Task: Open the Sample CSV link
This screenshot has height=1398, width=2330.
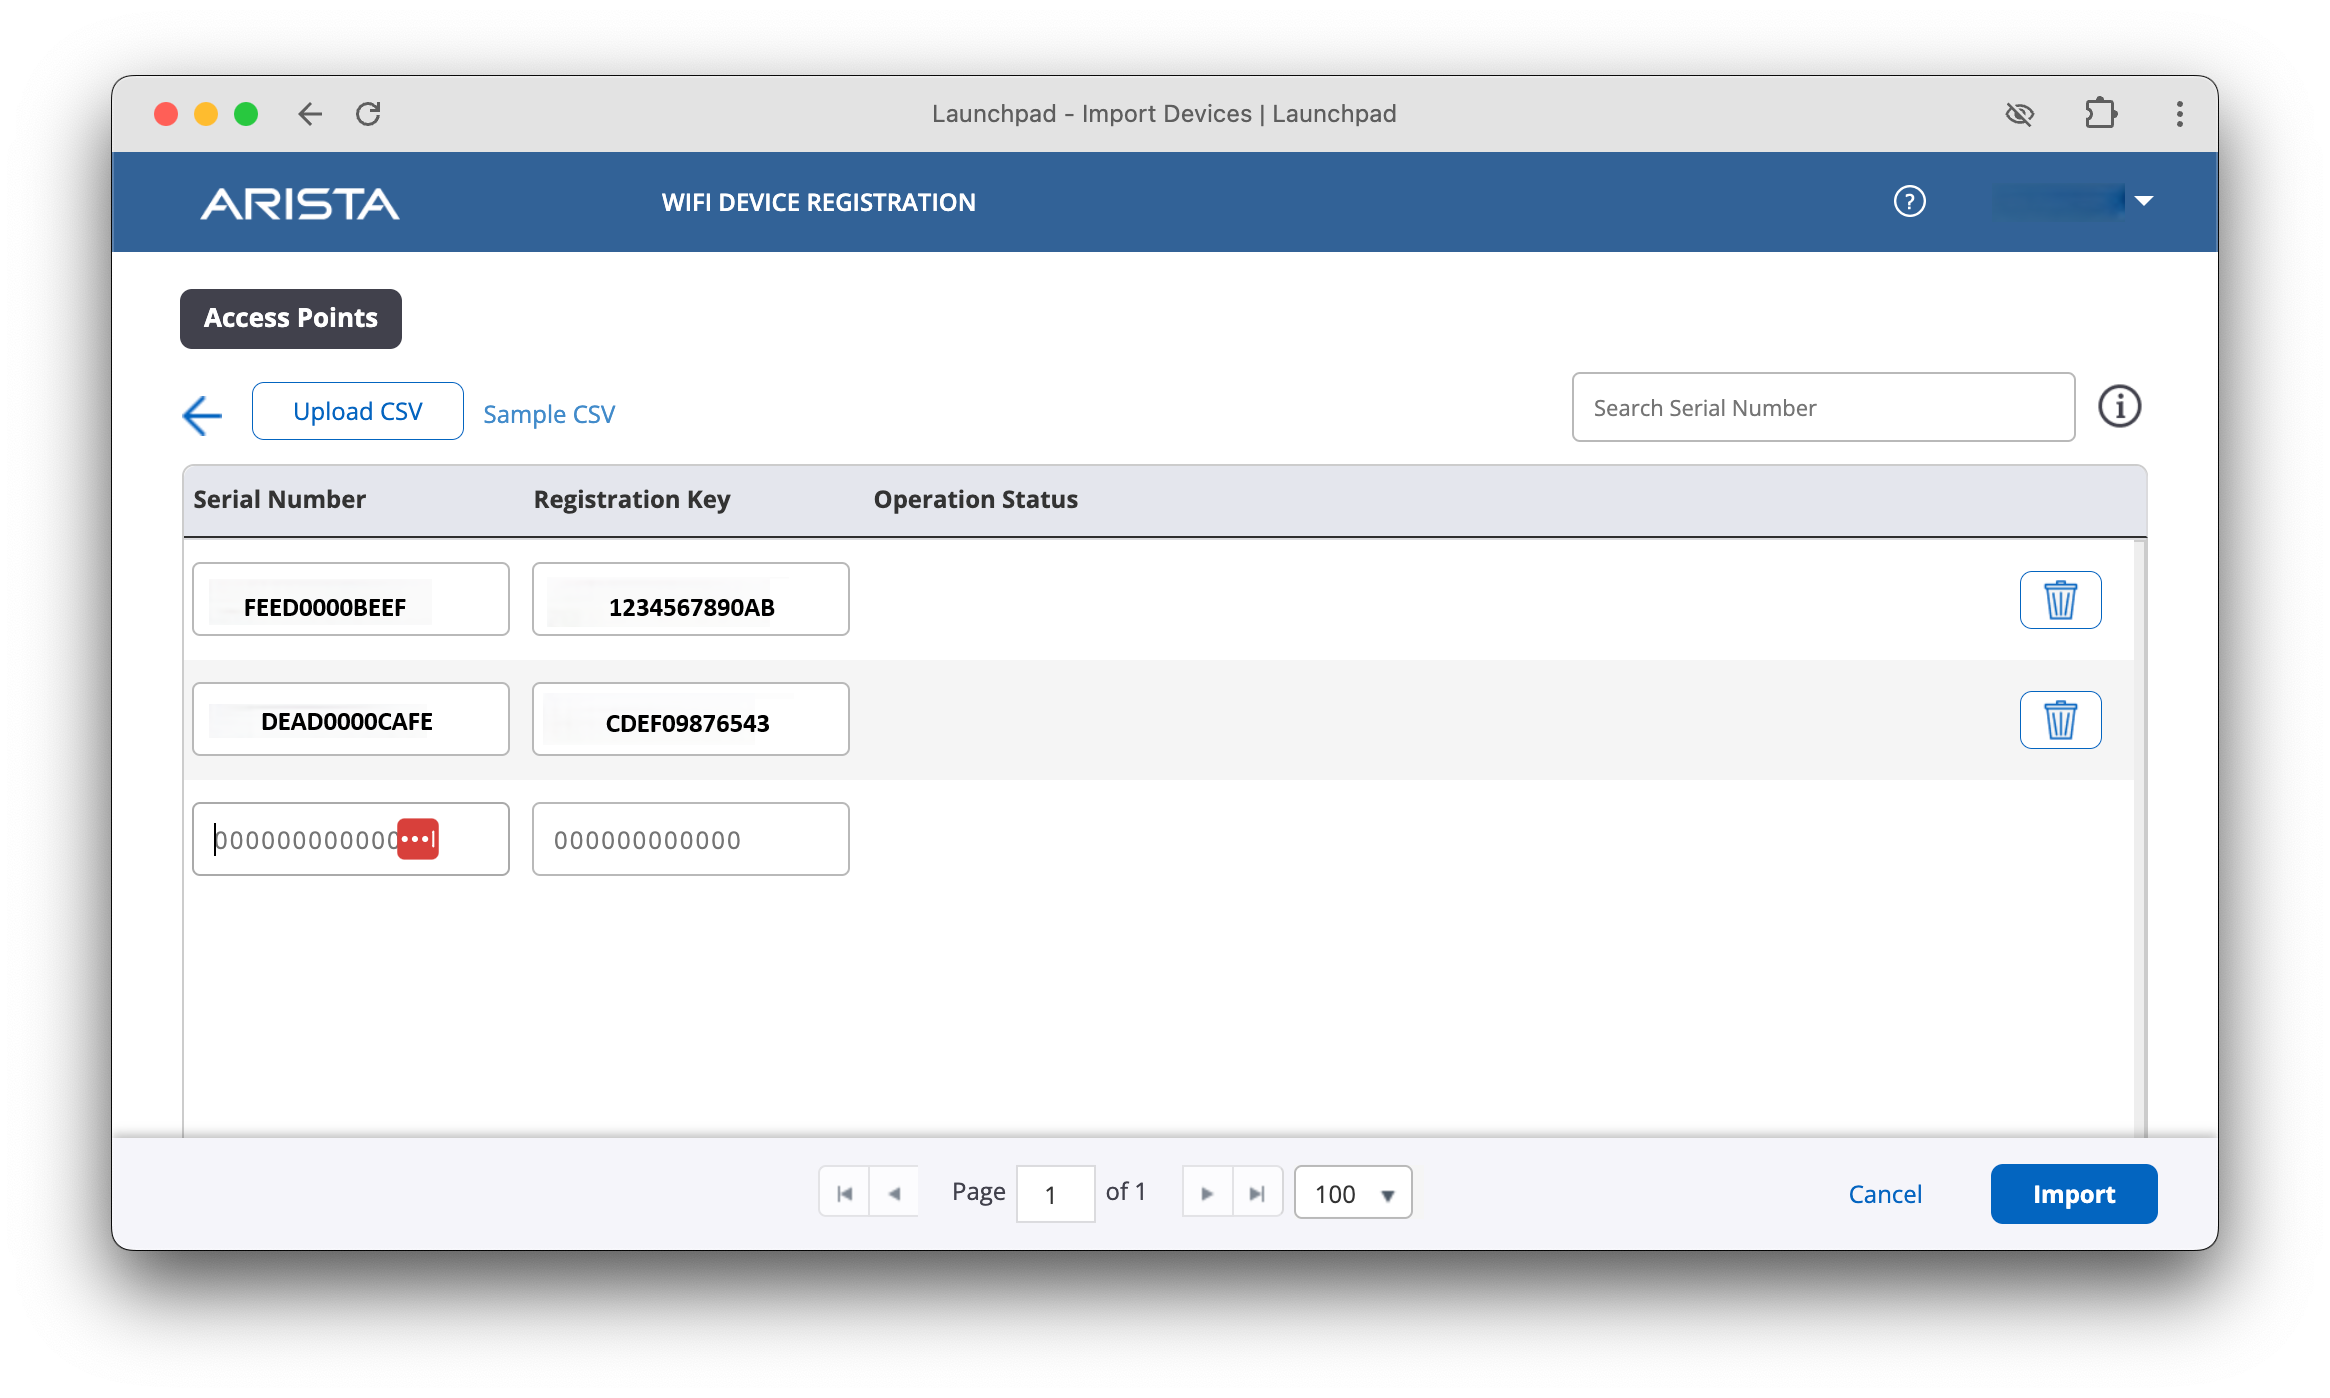Action: coord(549,414)
